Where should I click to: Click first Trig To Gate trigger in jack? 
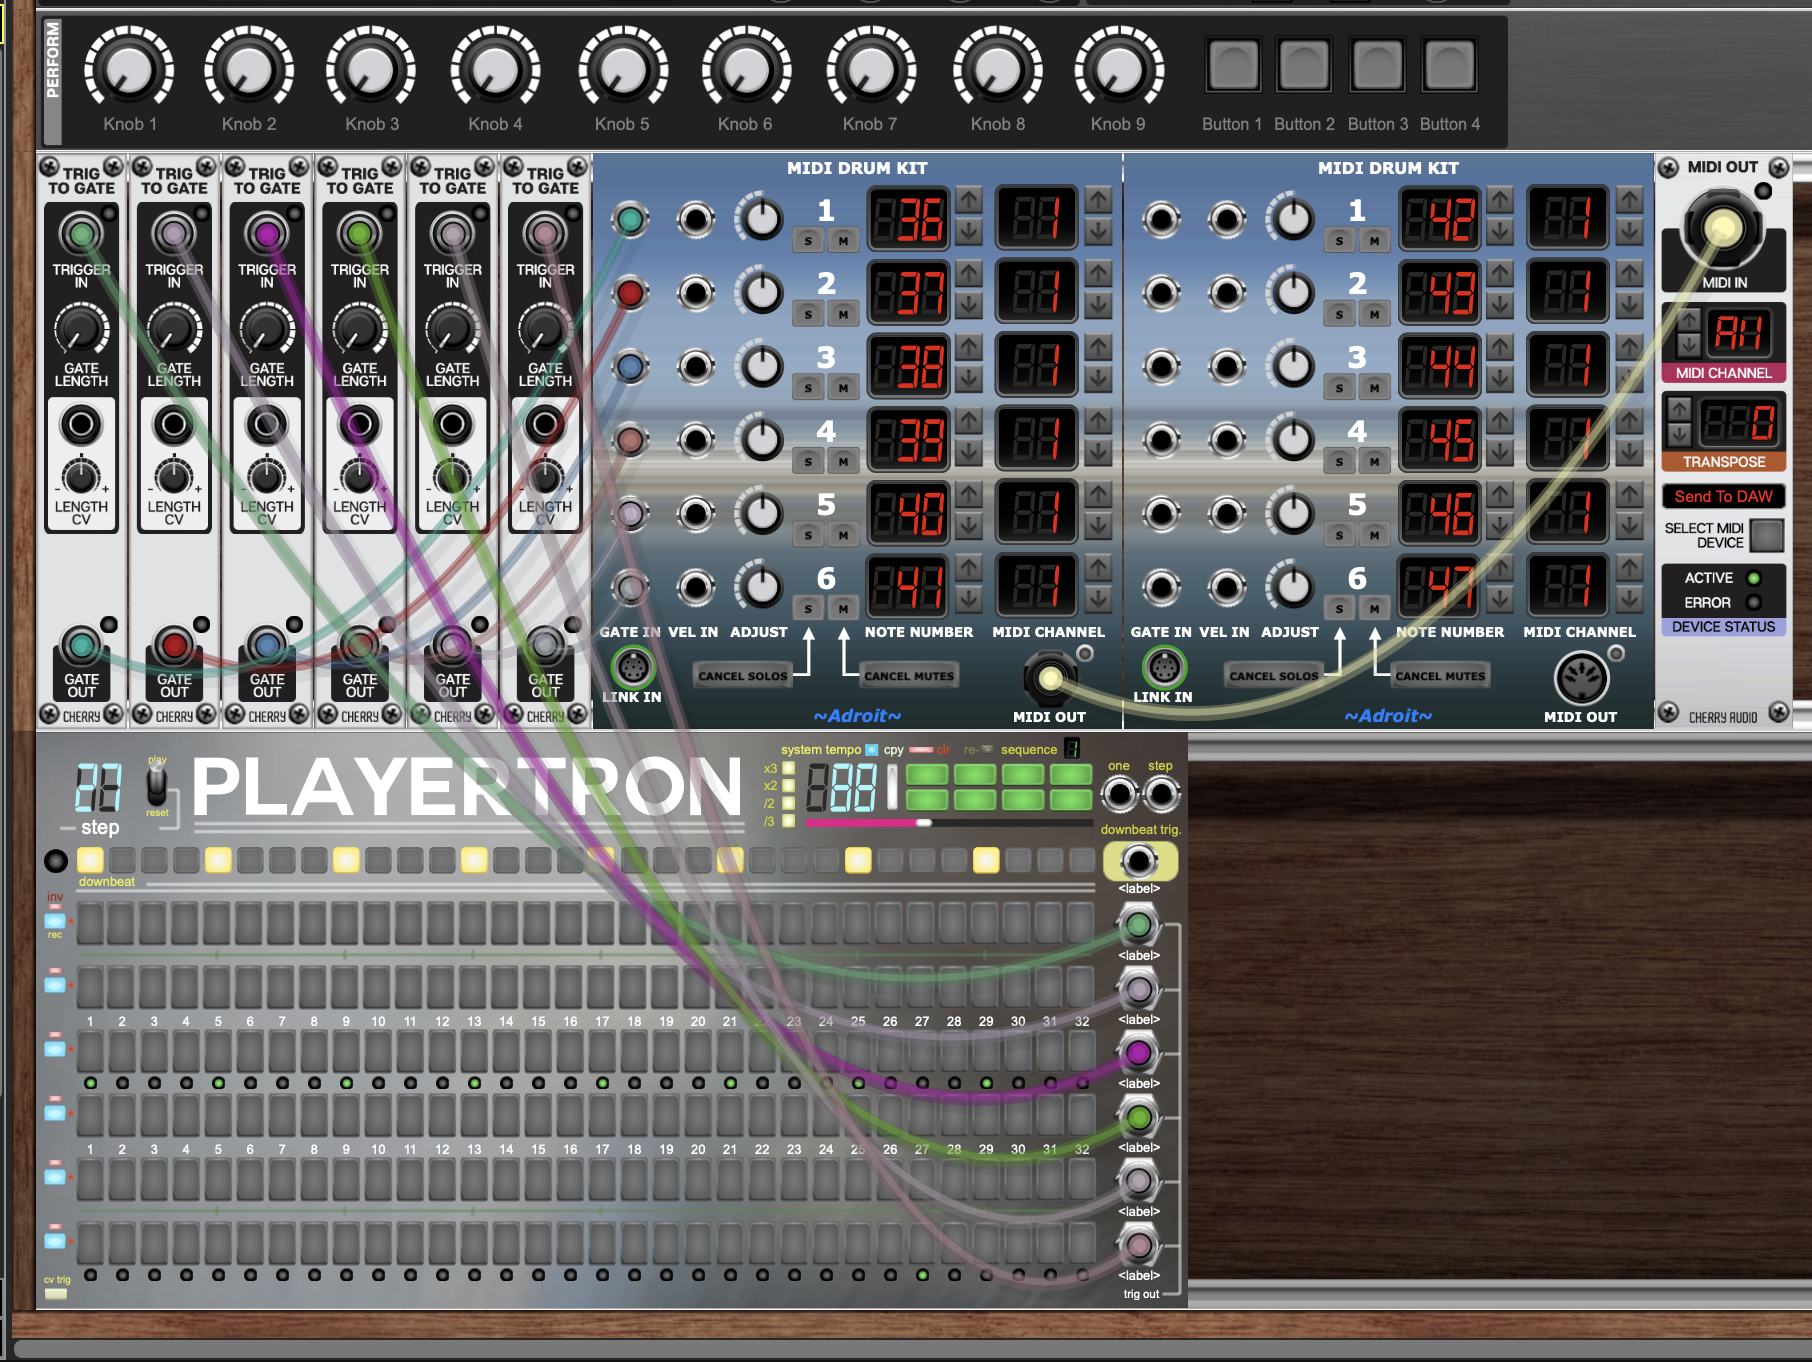81,235
